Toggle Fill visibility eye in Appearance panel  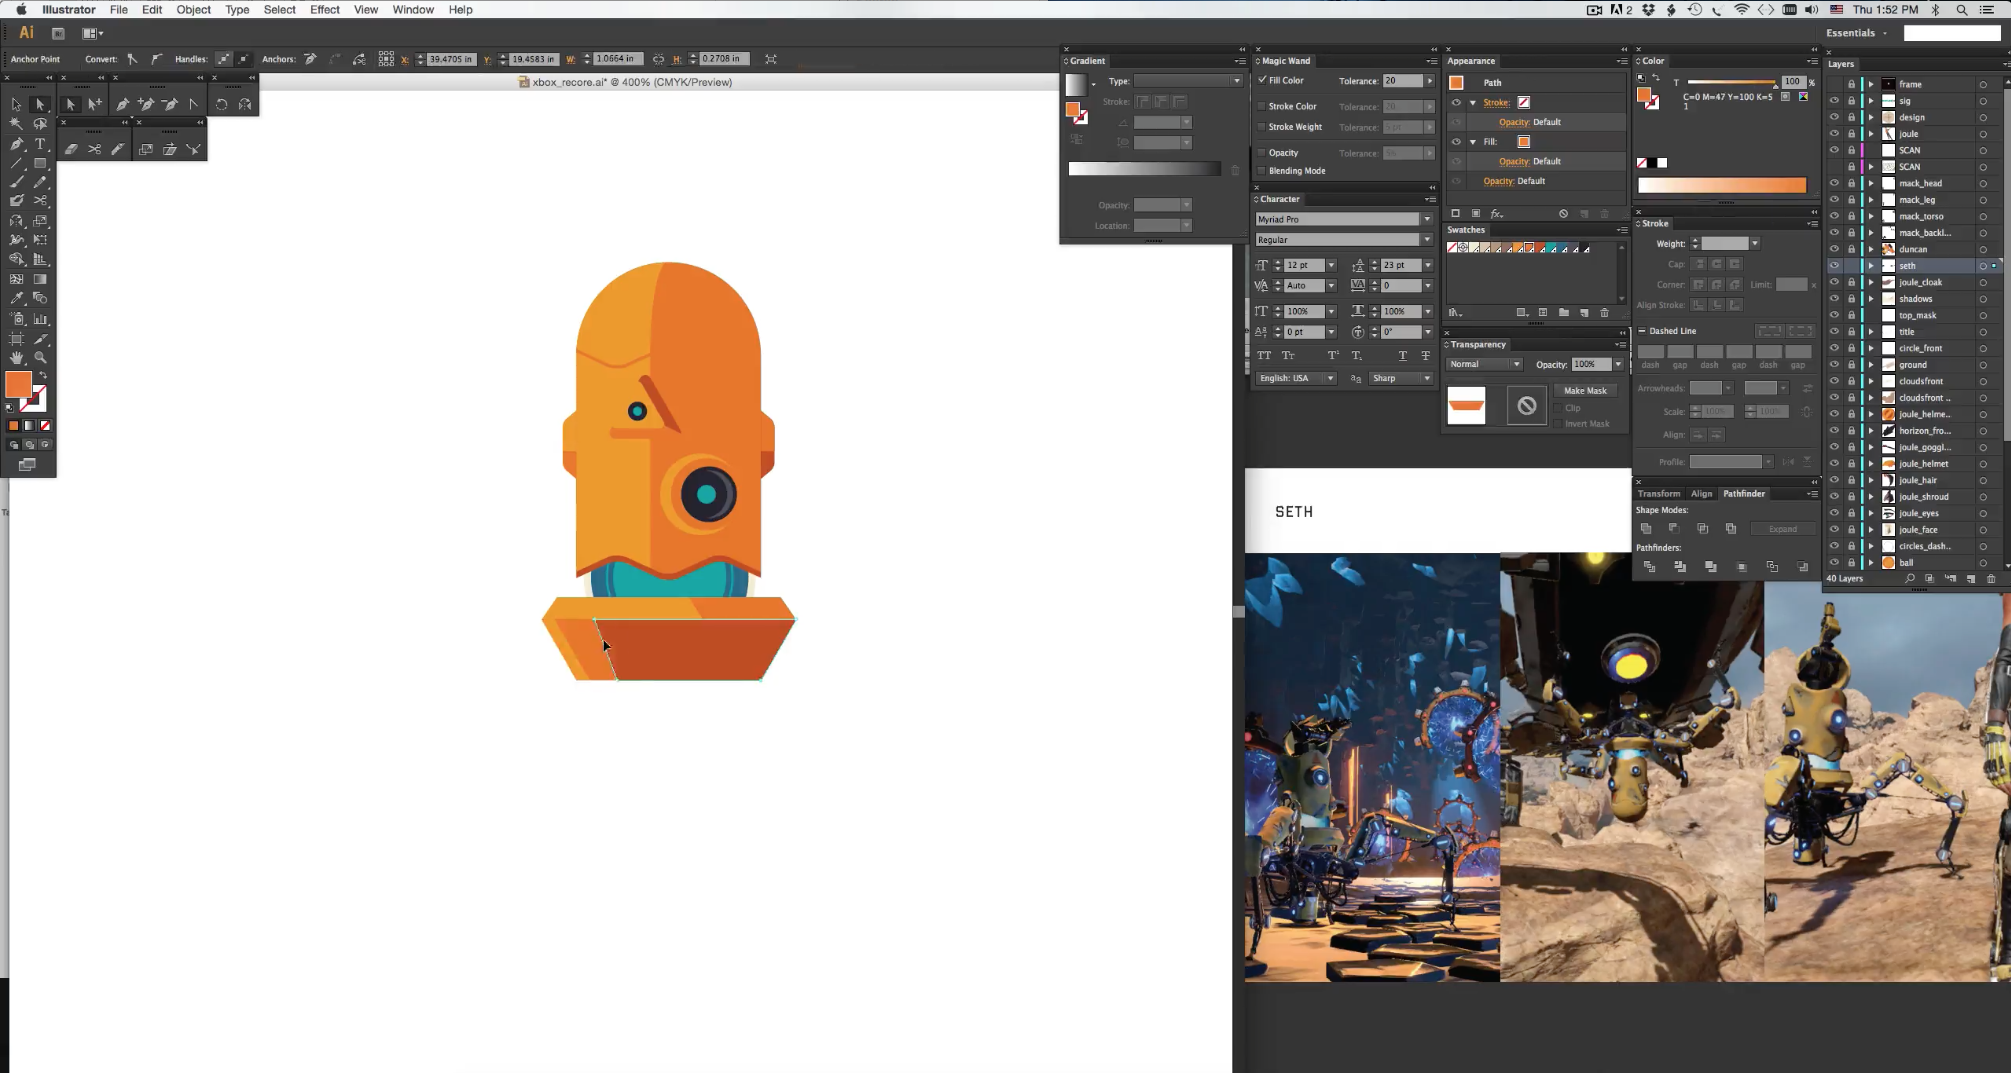click(1456, 142)
